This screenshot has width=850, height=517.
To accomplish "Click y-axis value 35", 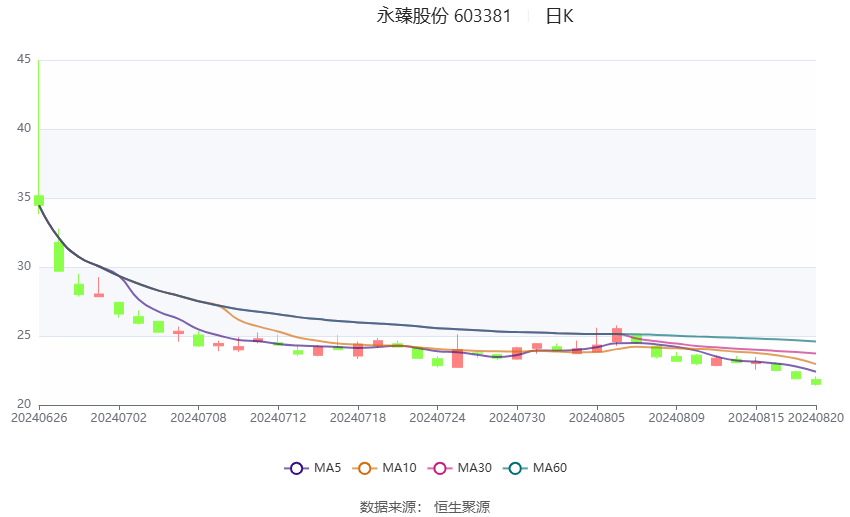I will coord(24,197).
